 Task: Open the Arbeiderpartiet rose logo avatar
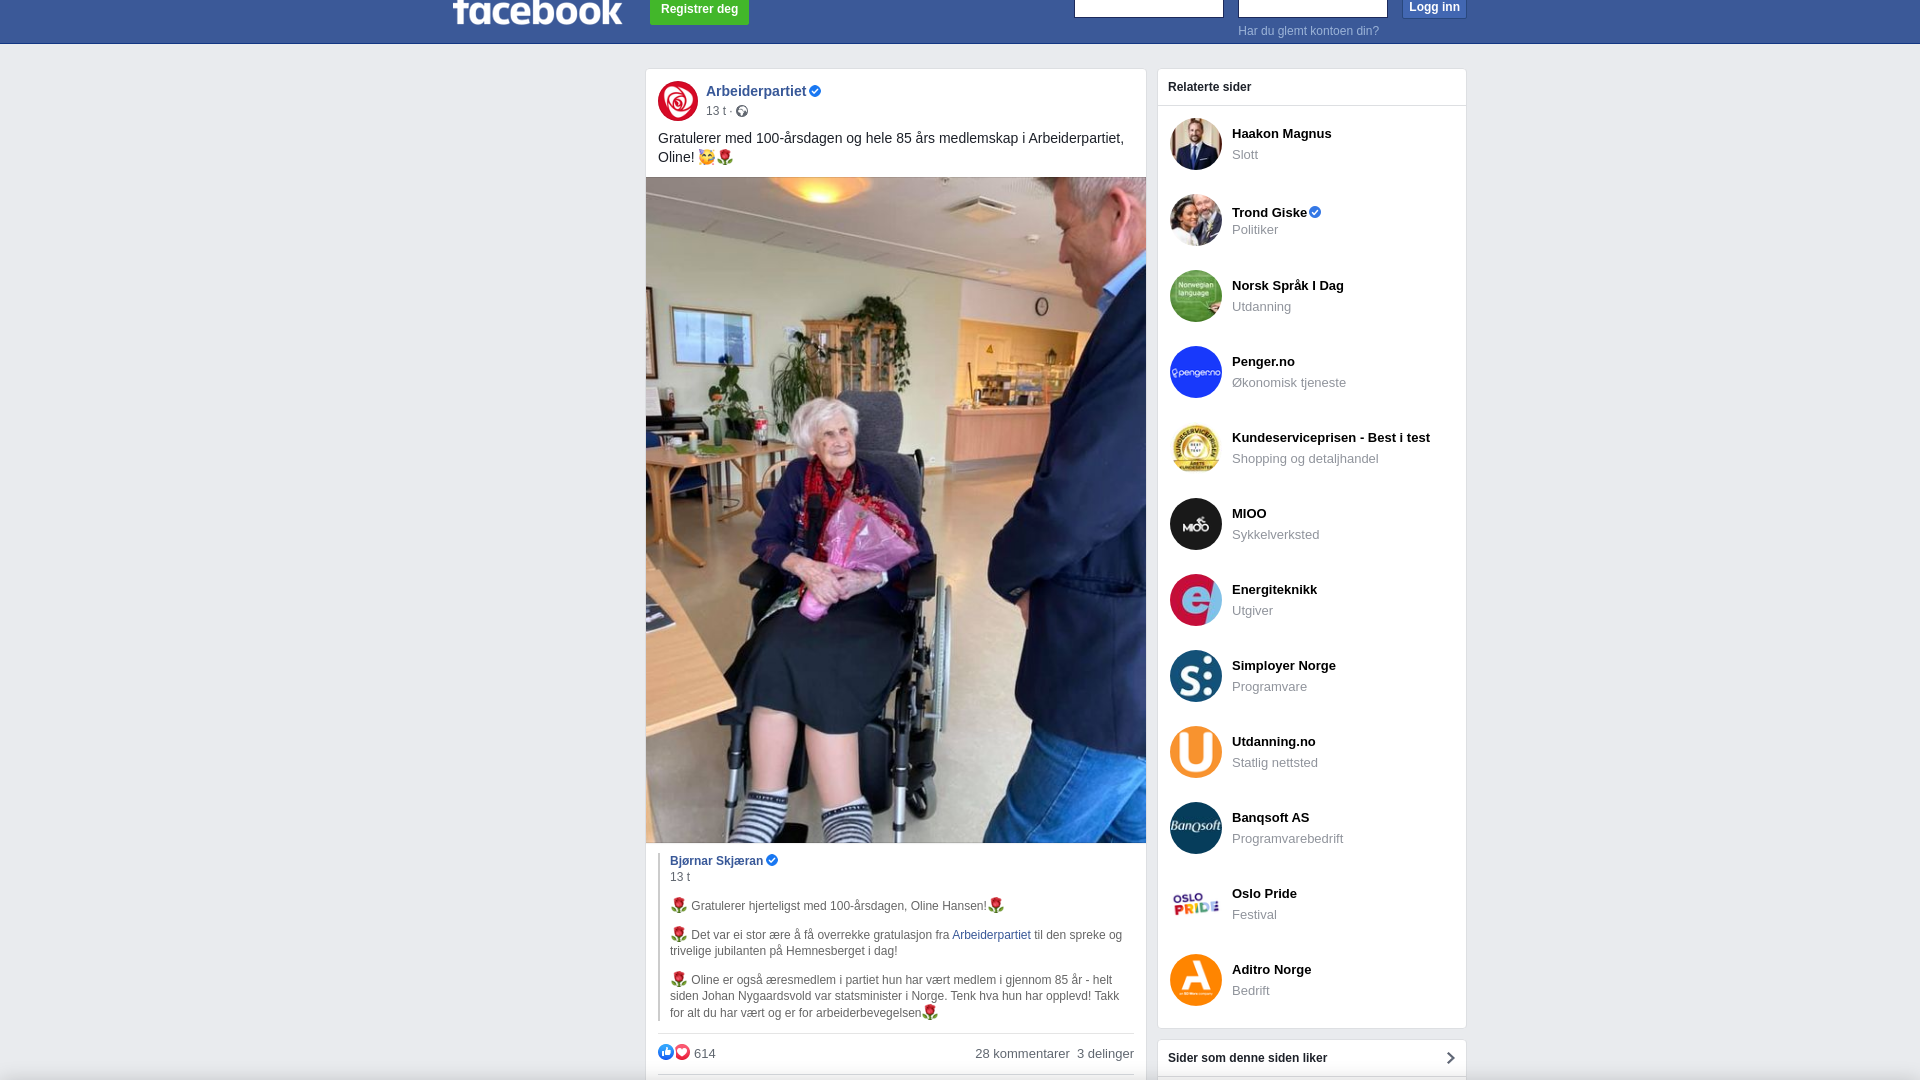coord(678,101)
